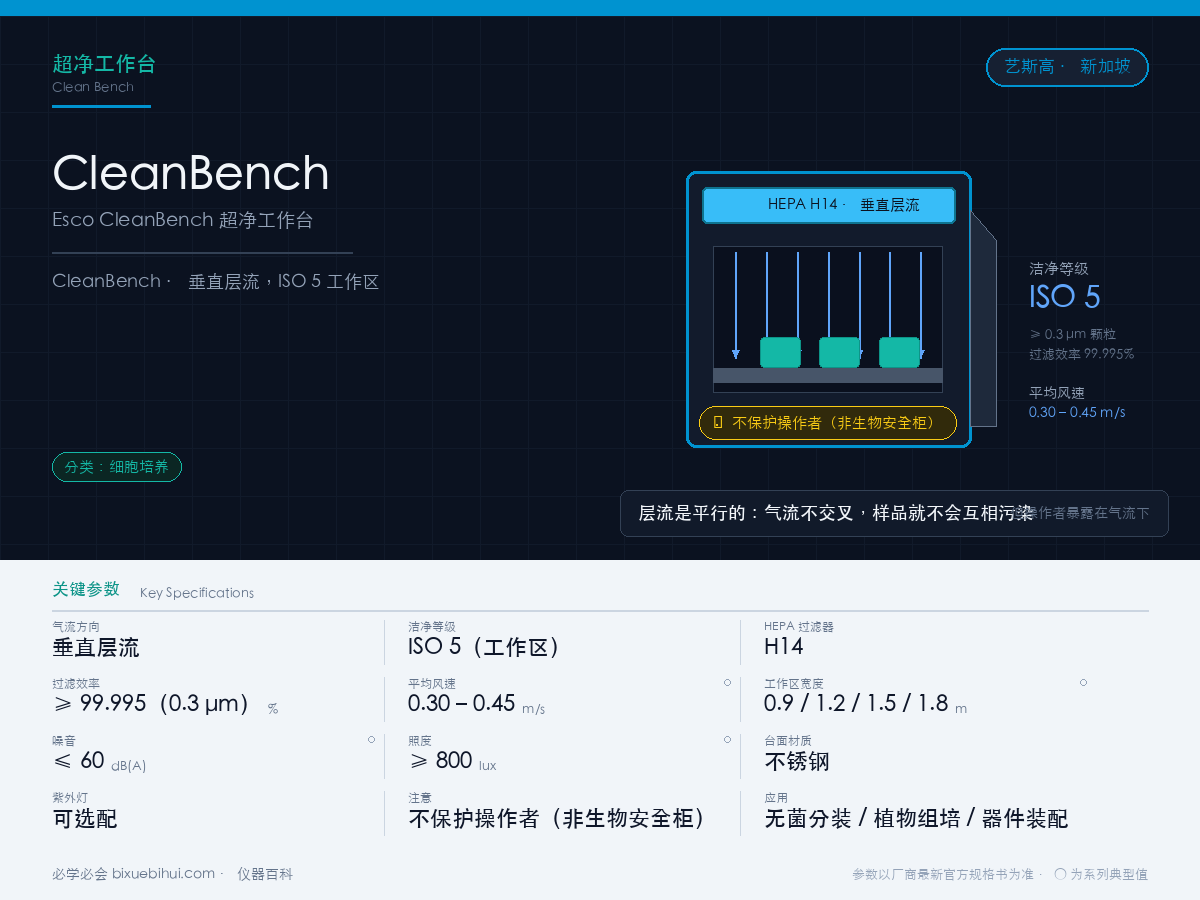
Task: Click the 必学必会 footer brand text
Action: (x=80, y=874)
